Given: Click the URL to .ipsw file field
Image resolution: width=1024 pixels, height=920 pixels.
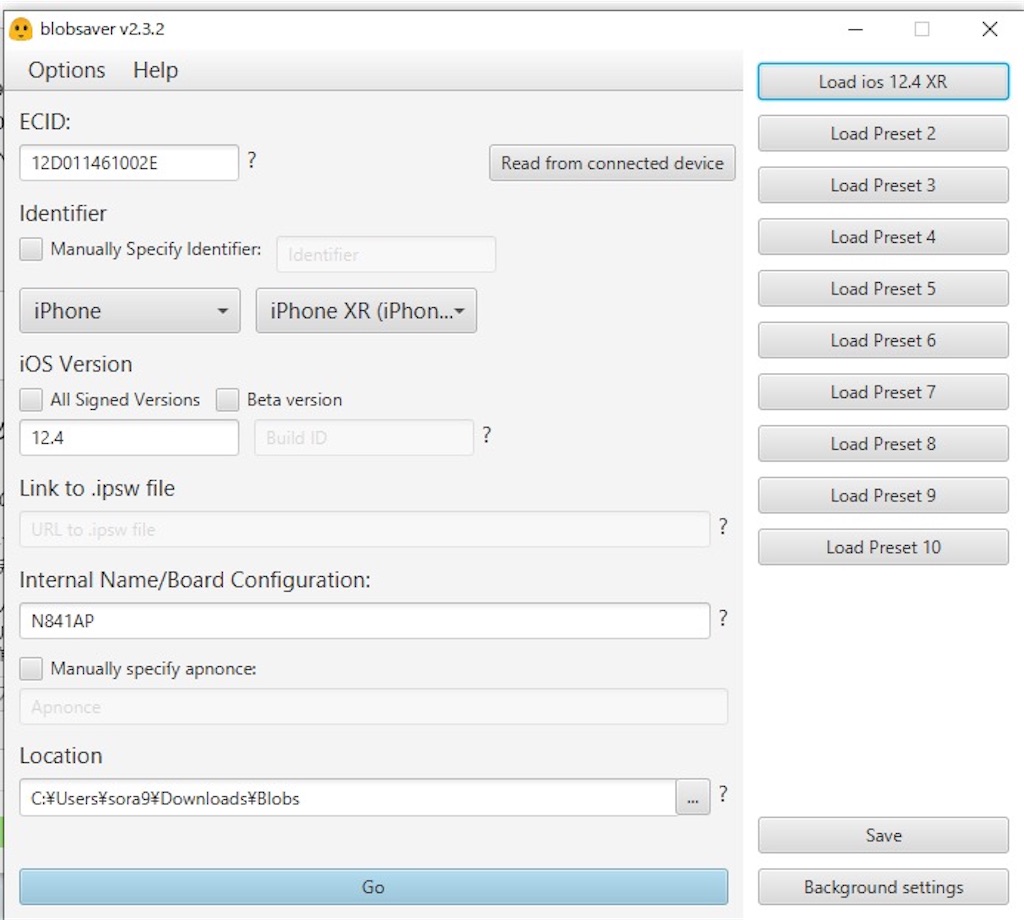Looking at the screenshot, I should 364,529.
